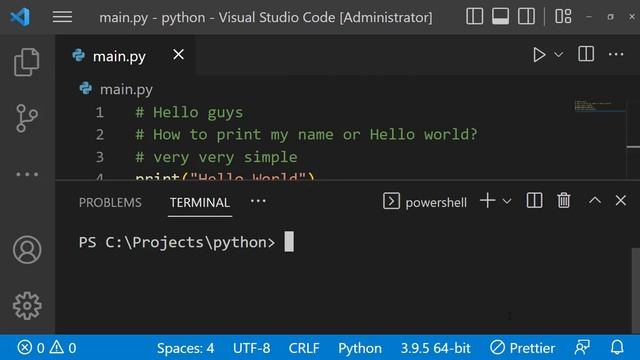Viewport: 640px width, 360px height.
Task: Click main.py in the breadcrumb
Action: point(126,89)
